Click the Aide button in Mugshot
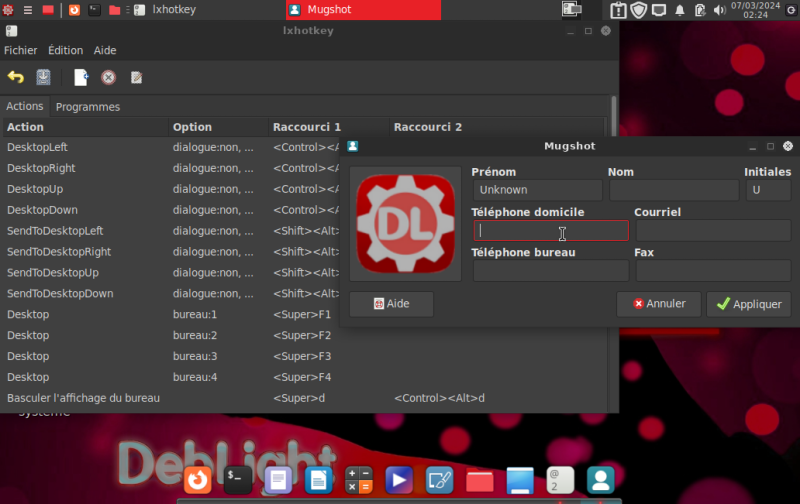Viewport: 800px width, 504px height. 391,304
